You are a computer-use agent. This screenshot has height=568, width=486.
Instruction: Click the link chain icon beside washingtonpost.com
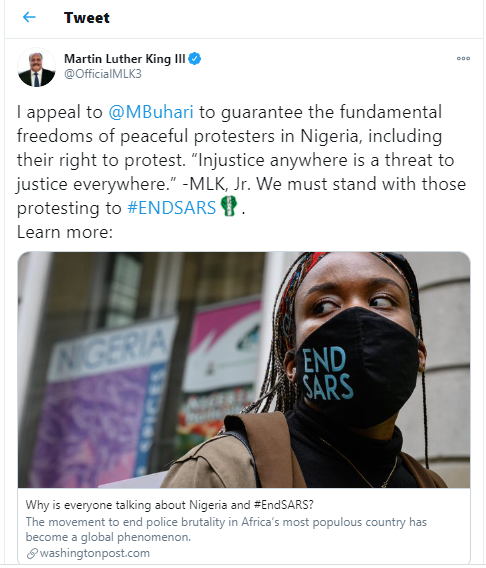pos(32,554)
